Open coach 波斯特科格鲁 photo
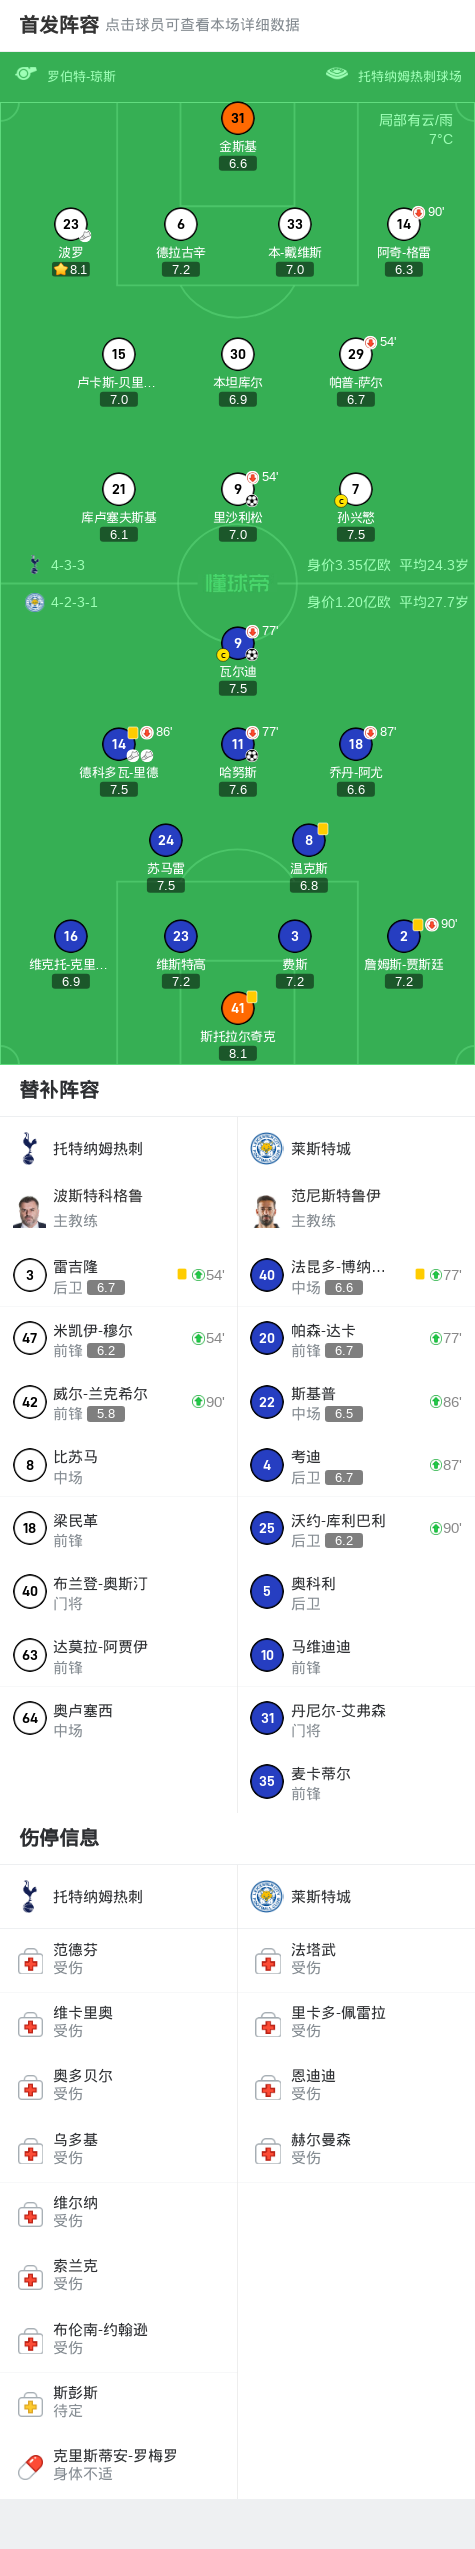Image resolution: width=475 pixels, height=2549 pixels. click(x=29, y=1209)
